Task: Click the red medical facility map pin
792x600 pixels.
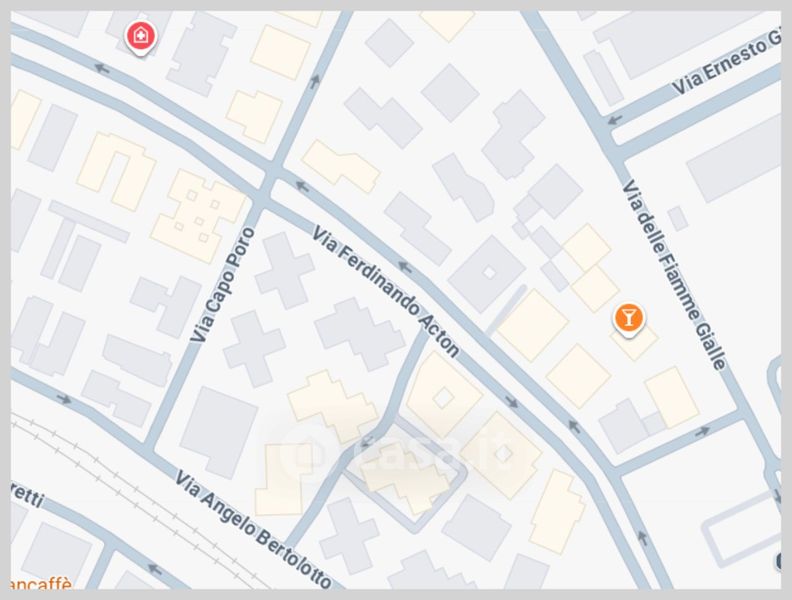Action: (x=140, y=37)
